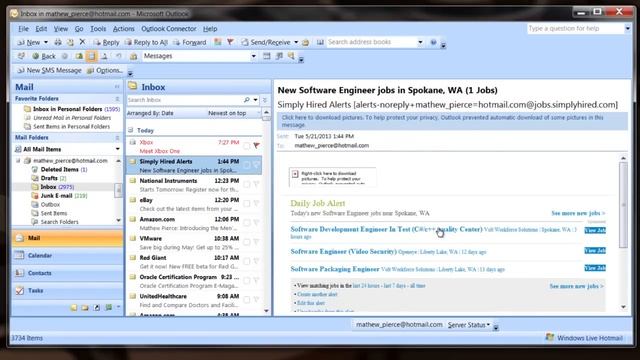
Task: Collapse the Today group in message list
Action: (x=131, y=130)
